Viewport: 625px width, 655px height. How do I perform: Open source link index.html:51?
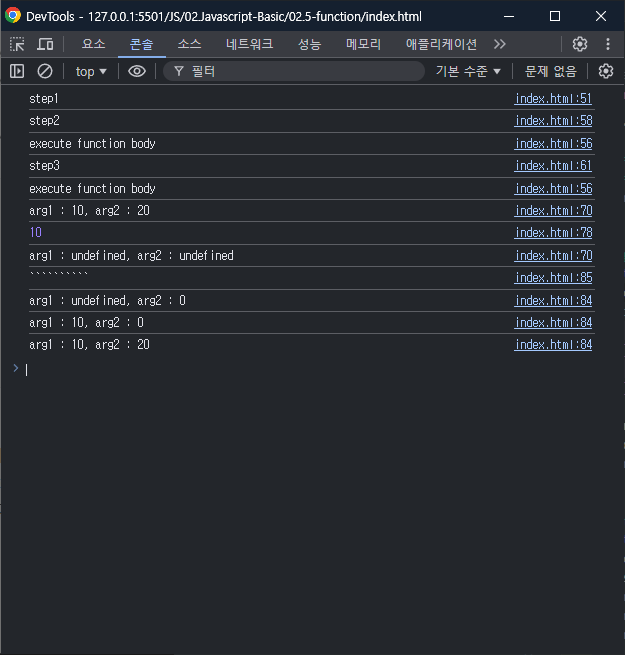point(553,99)
